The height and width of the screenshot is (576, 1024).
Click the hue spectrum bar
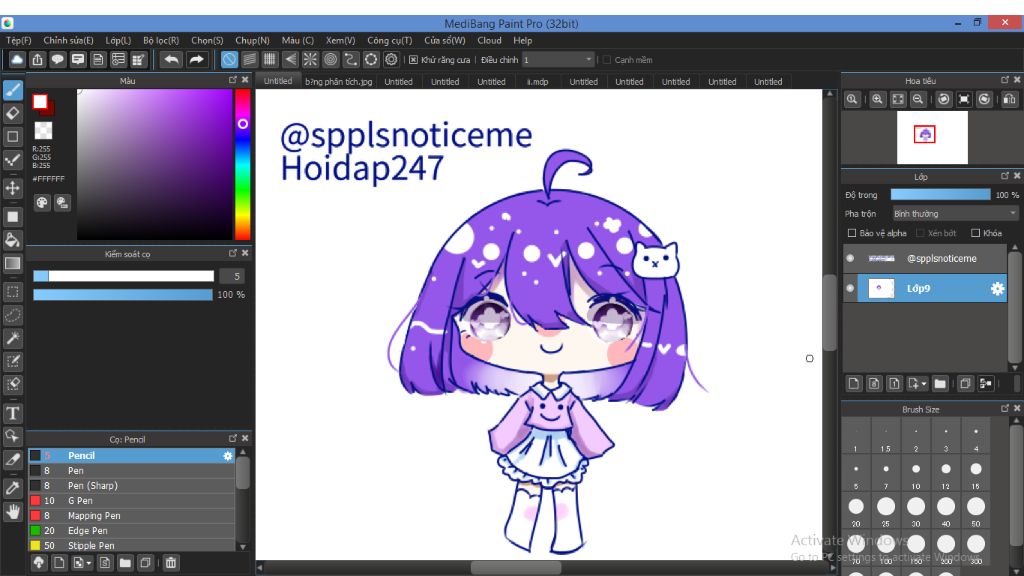click(242, 165)
